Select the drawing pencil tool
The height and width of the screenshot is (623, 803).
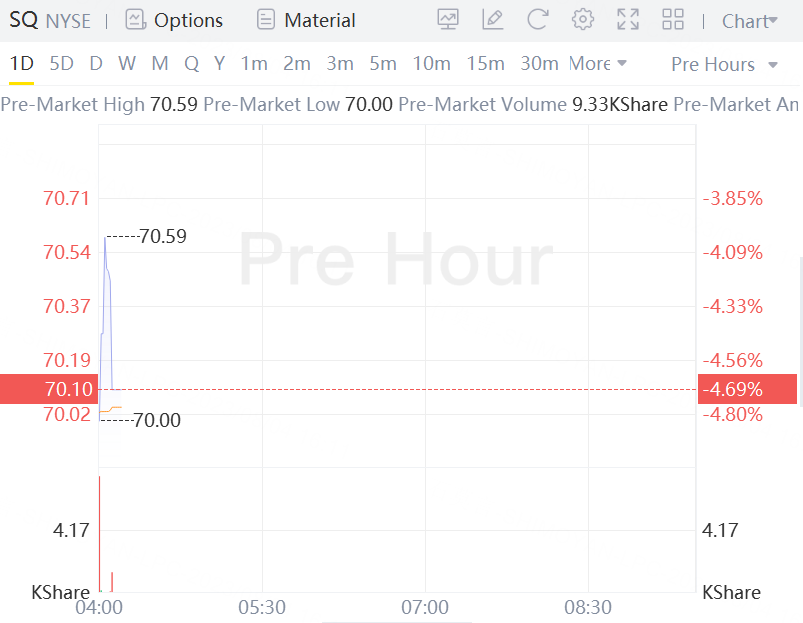pos(492,20)
